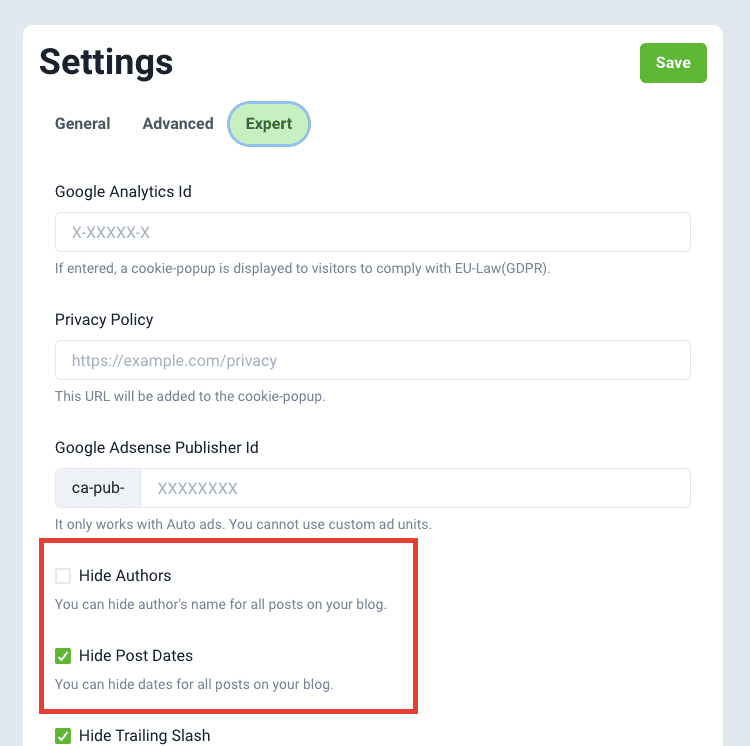Open the Advanced settings tab
Image resolution: width=750 pixels, height=746 pixels.
(178, 124)
